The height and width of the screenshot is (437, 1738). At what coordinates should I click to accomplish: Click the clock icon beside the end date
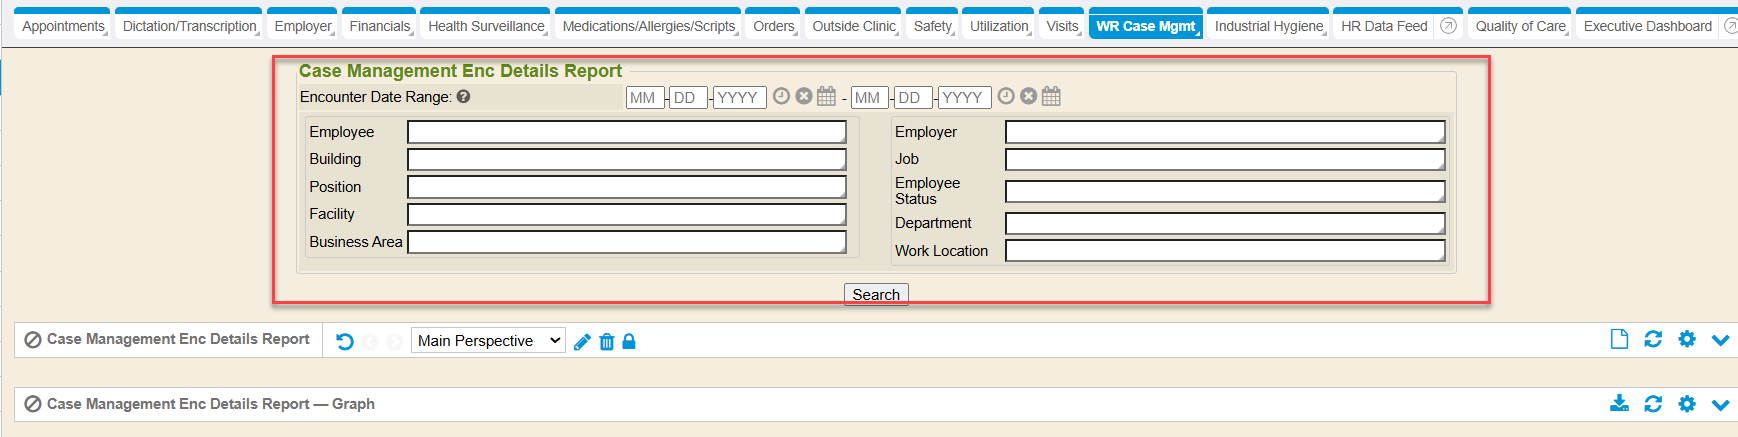1006,96
